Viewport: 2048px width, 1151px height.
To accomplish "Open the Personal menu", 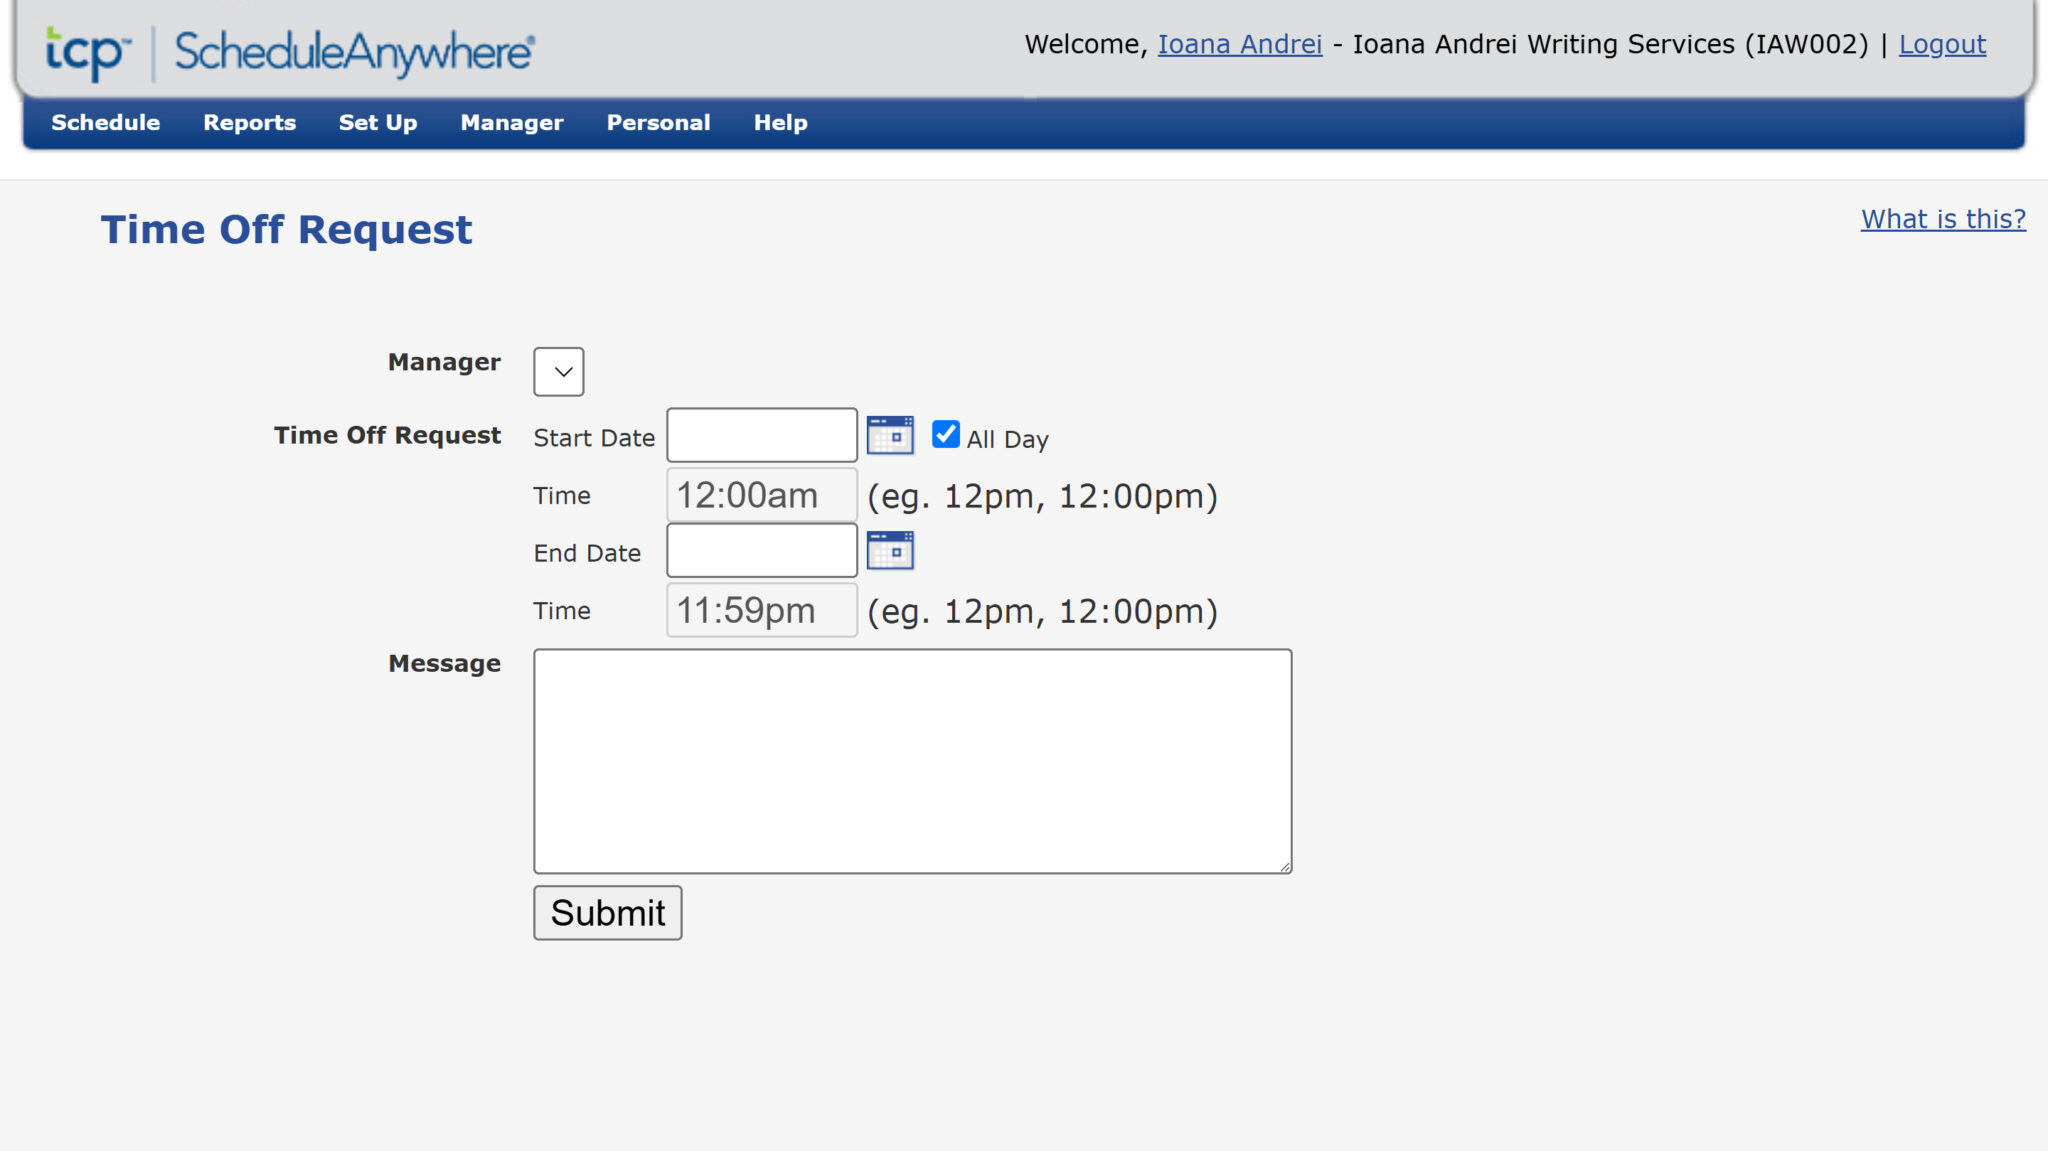I will pyautogui.click(x=658, y=122).
